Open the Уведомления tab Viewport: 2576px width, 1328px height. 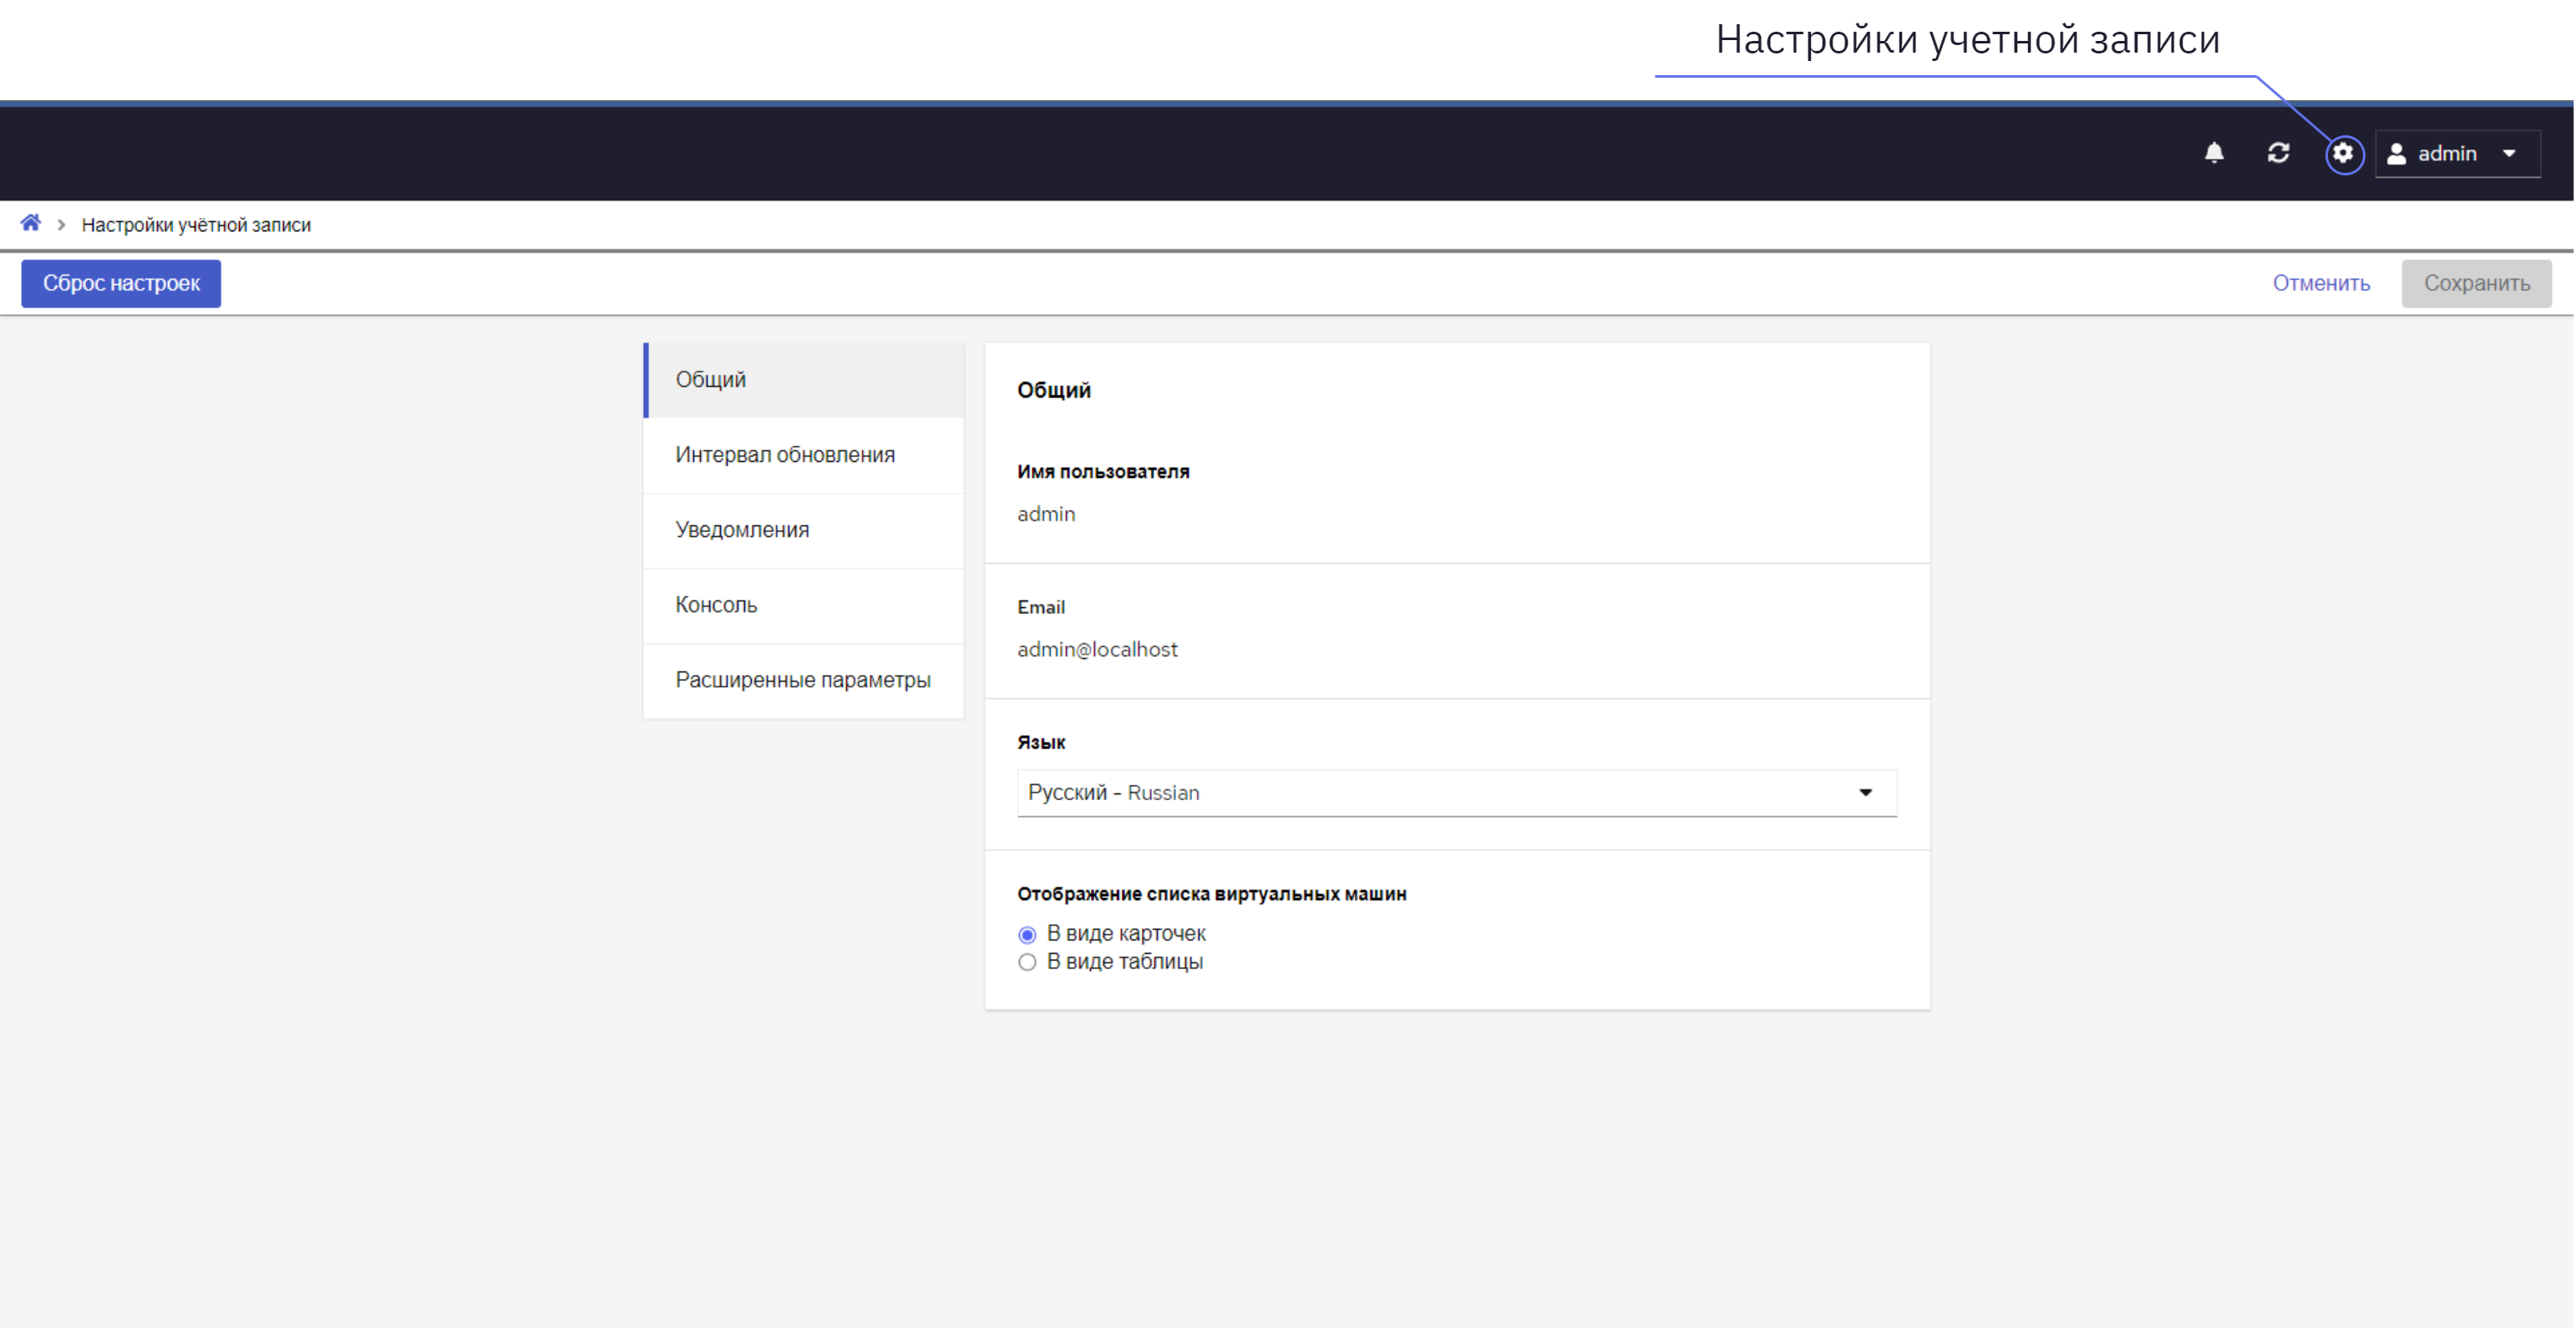[804, 530]
